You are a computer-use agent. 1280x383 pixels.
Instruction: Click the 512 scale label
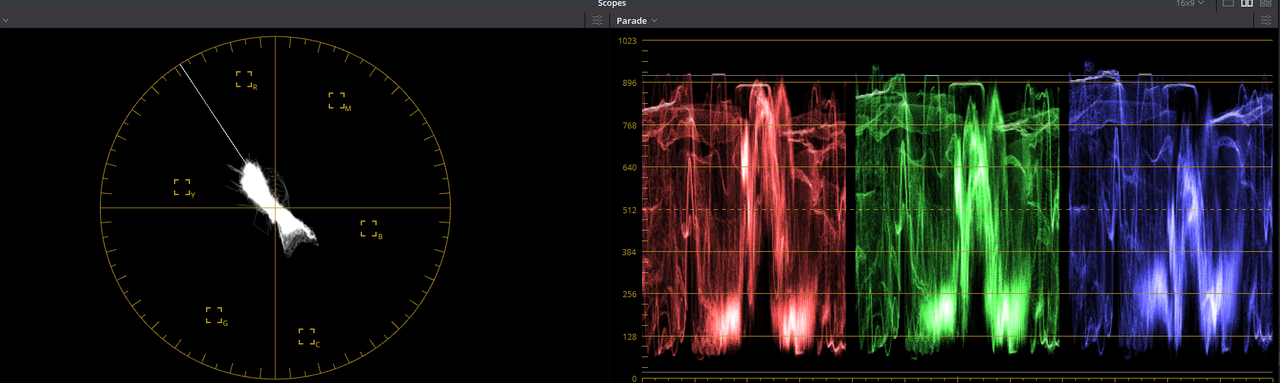629,210
